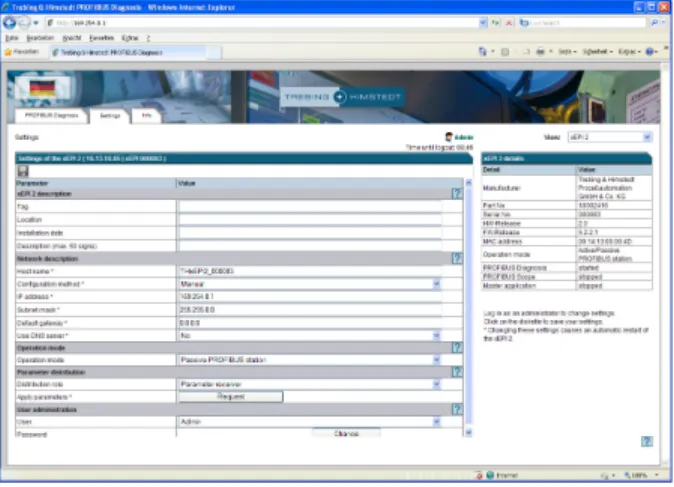Click the Live Search box
Viewport: 674px width, 487px height.
pos(582,23)
